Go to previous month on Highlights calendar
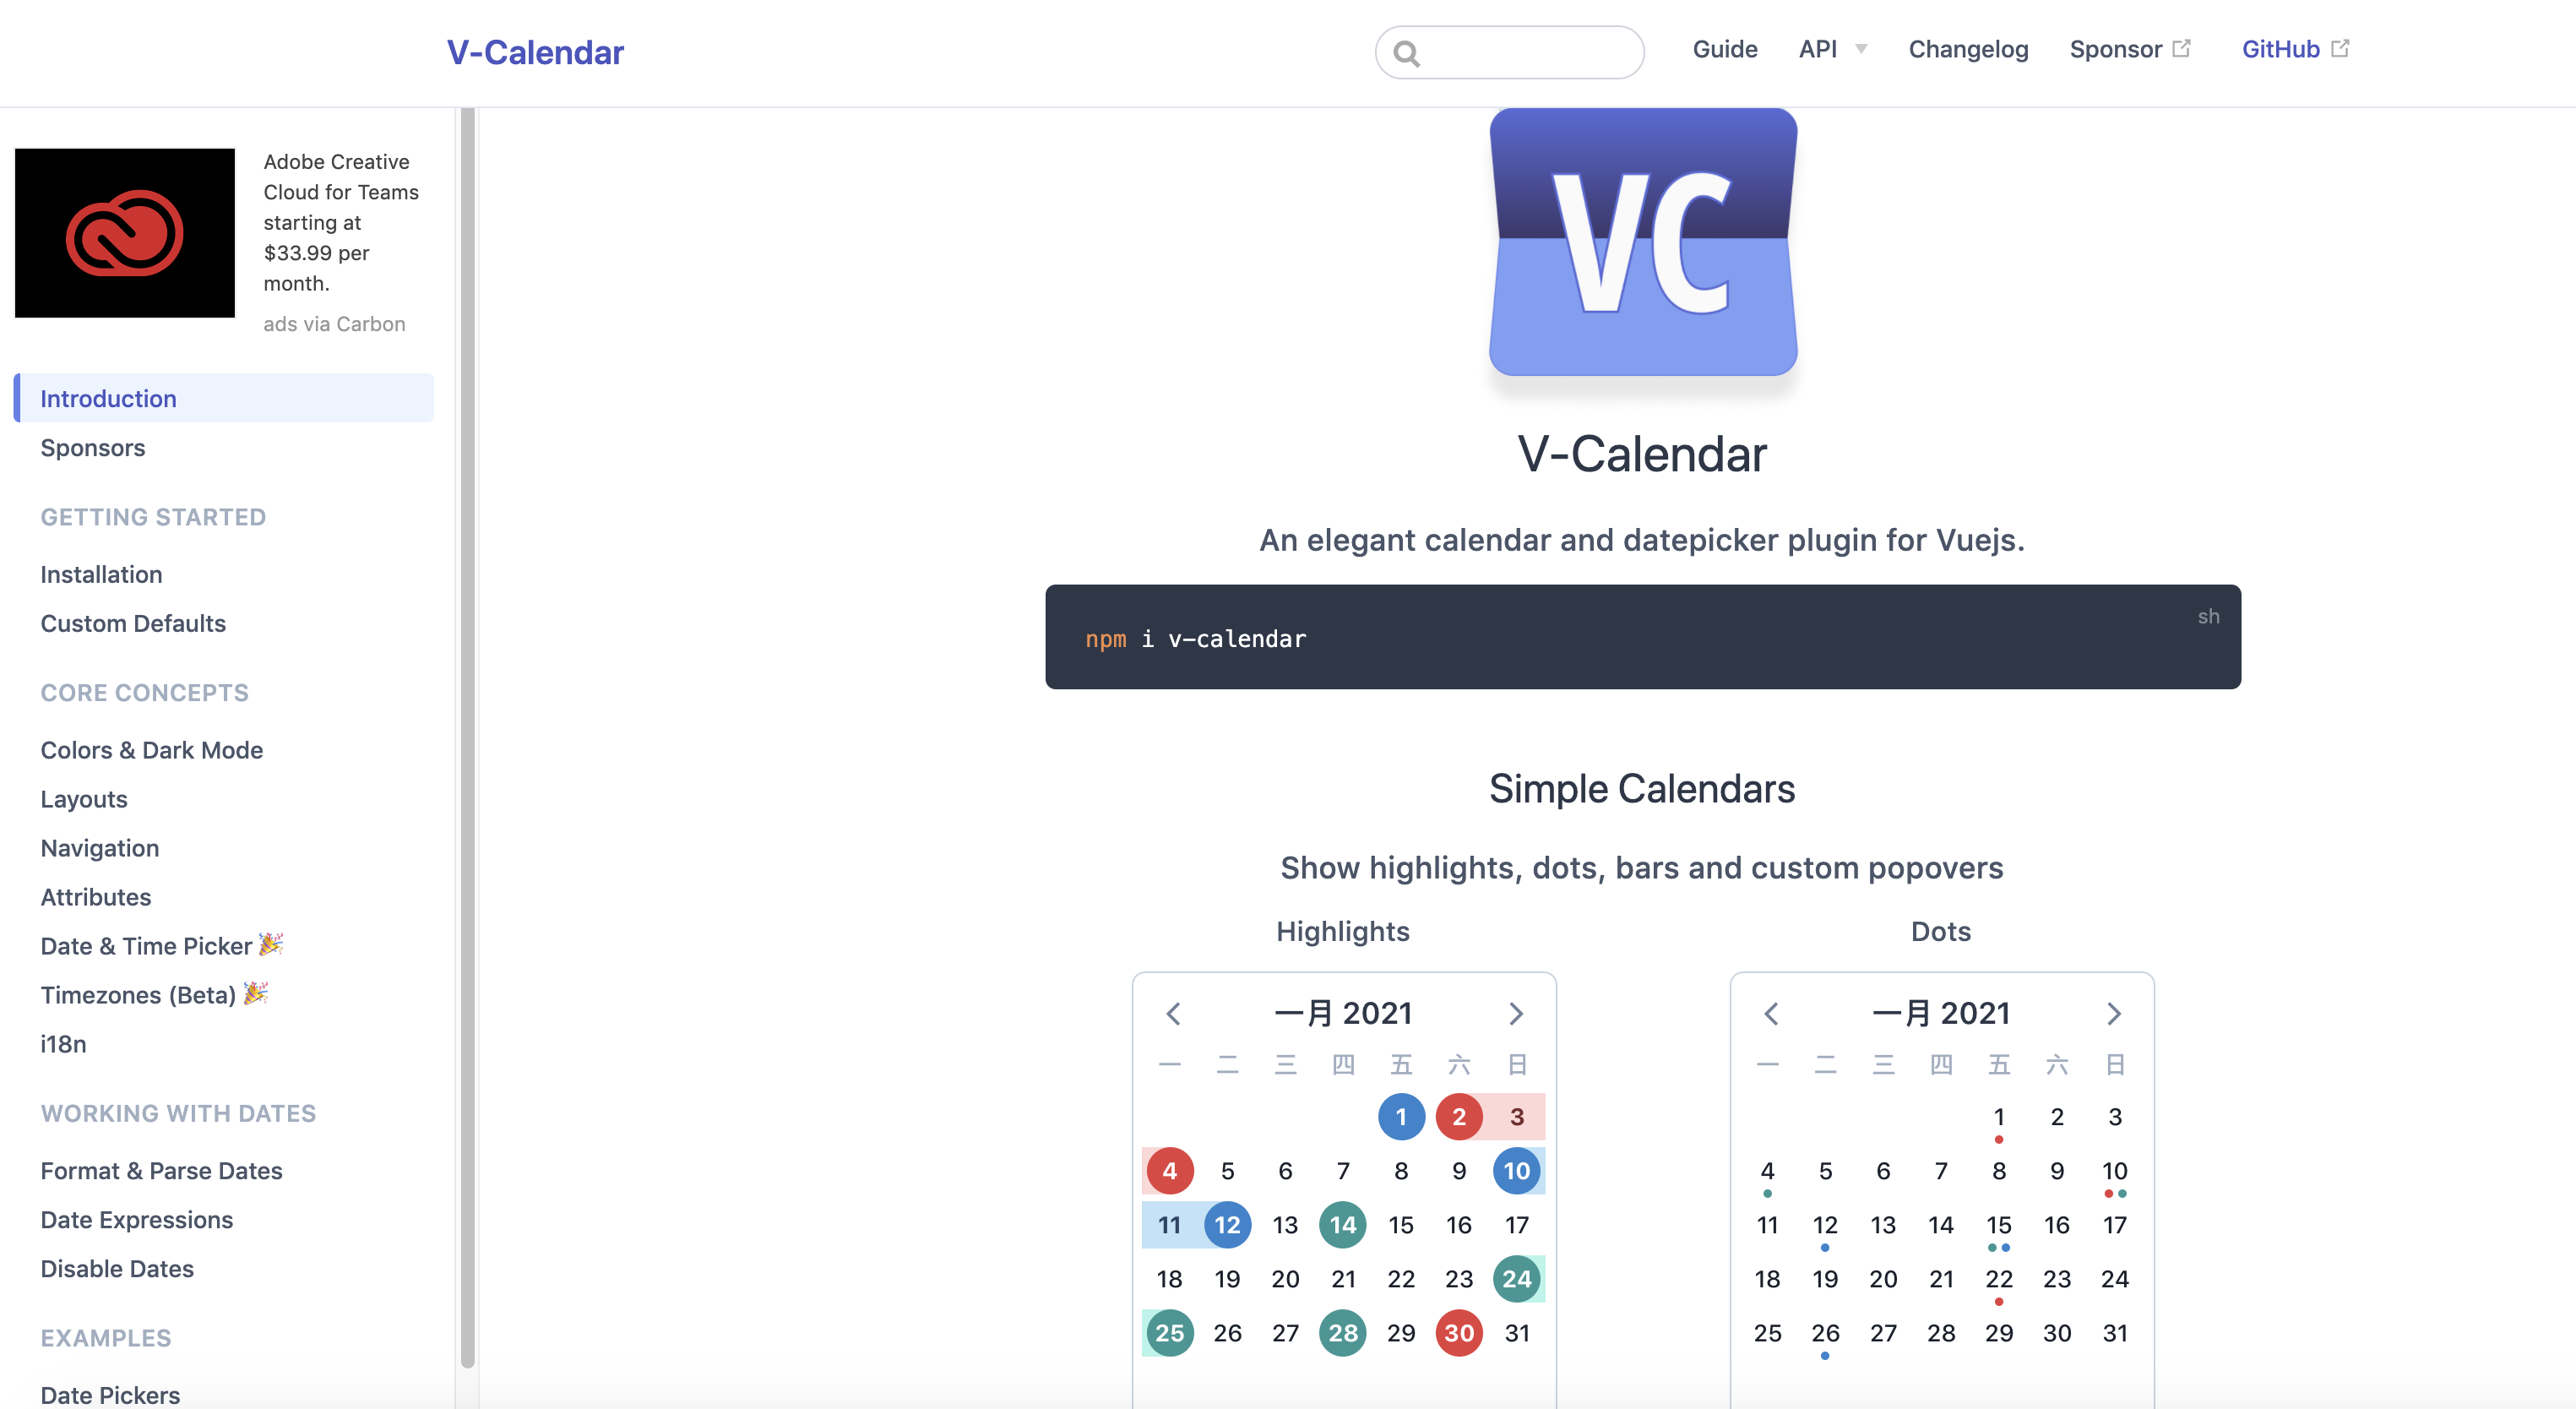Screen dimensions: 2576x1409 pyautogui.click(x=1172, y=1014)
